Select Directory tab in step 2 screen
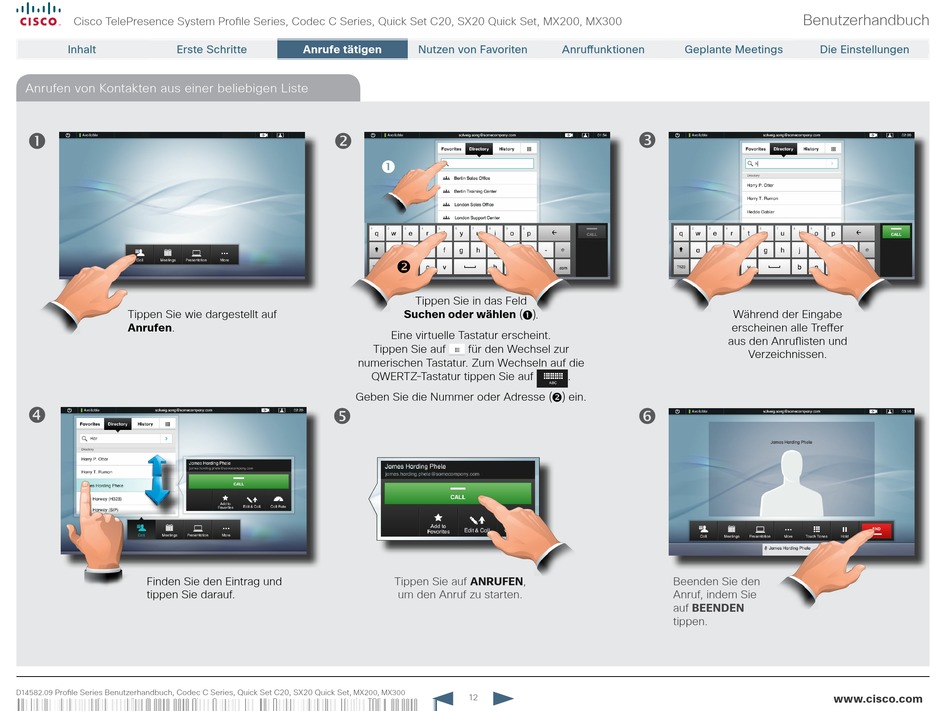Image resolution: width=950 pixels, height=711 pixels. click(479, 149)
